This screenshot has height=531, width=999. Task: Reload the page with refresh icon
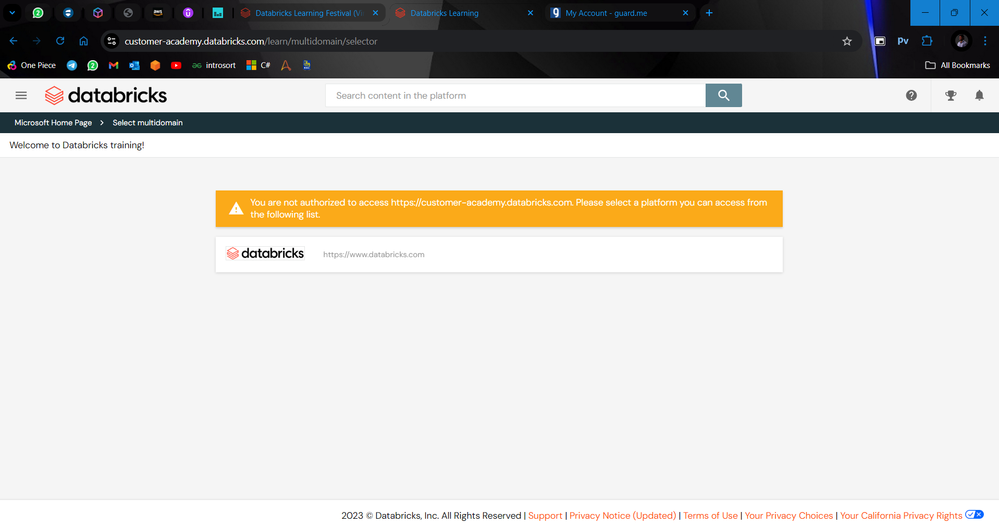pyautogui.click(x=60, y=41)
